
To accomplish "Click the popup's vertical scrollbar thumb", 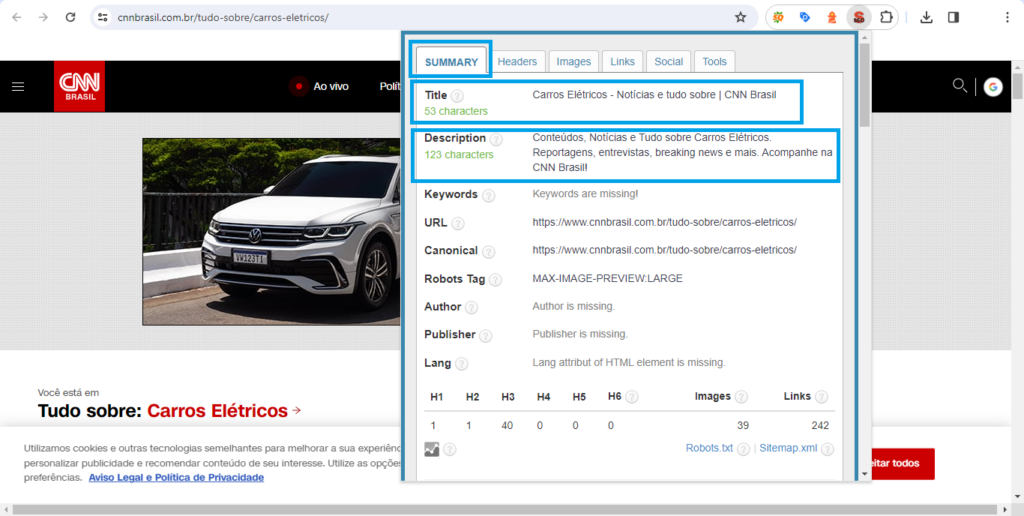I will coord(865,85).
